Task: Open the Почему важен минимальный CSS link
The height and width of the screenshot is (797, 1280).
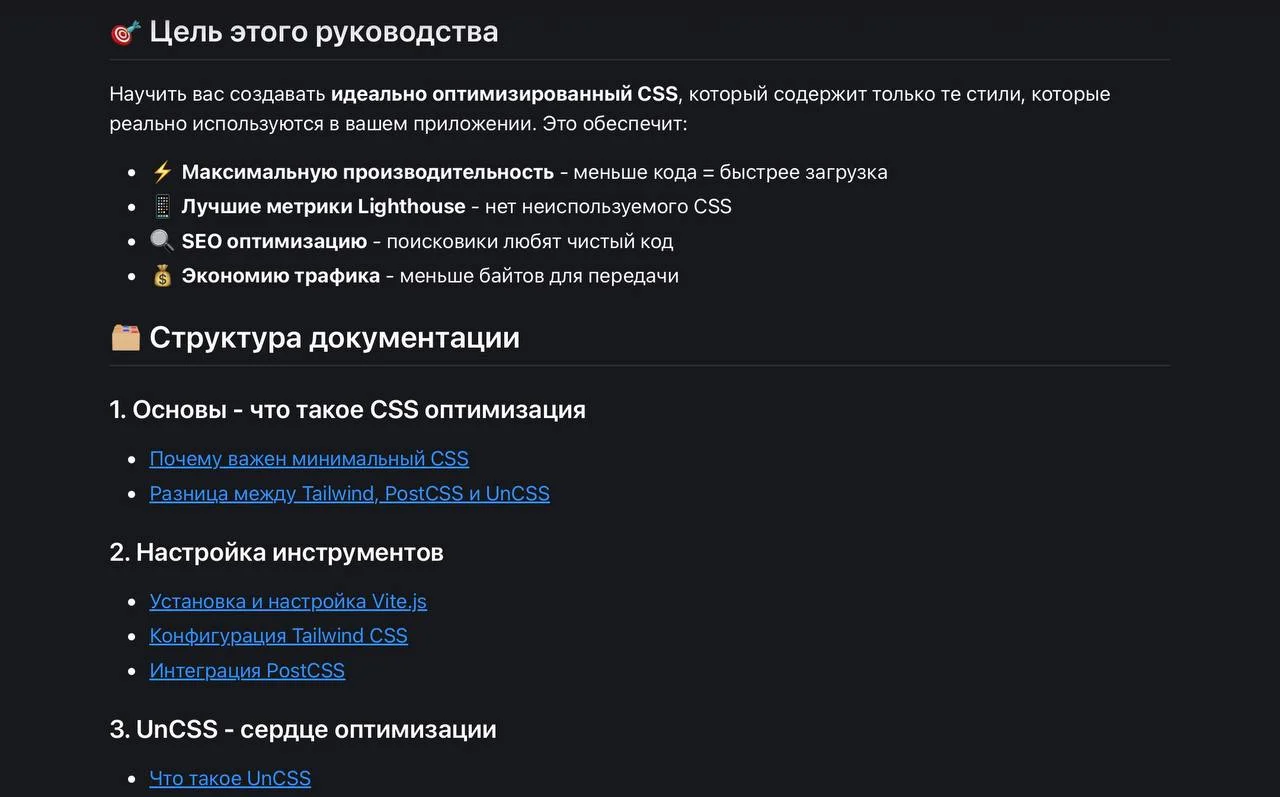Action: [x=309, y=459]
